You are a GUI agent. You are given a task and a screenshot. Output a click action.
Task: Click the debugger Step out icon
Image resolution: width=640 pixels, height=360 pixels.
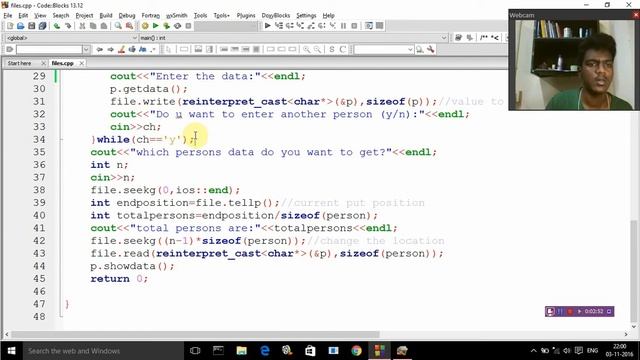[311, 26]
